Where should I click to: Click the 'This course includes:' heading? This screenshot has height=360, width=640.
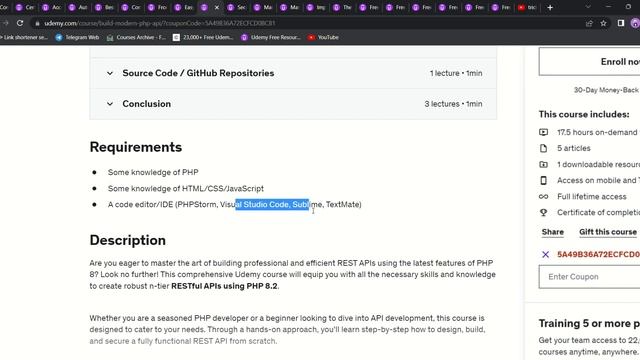coord(584,114)
